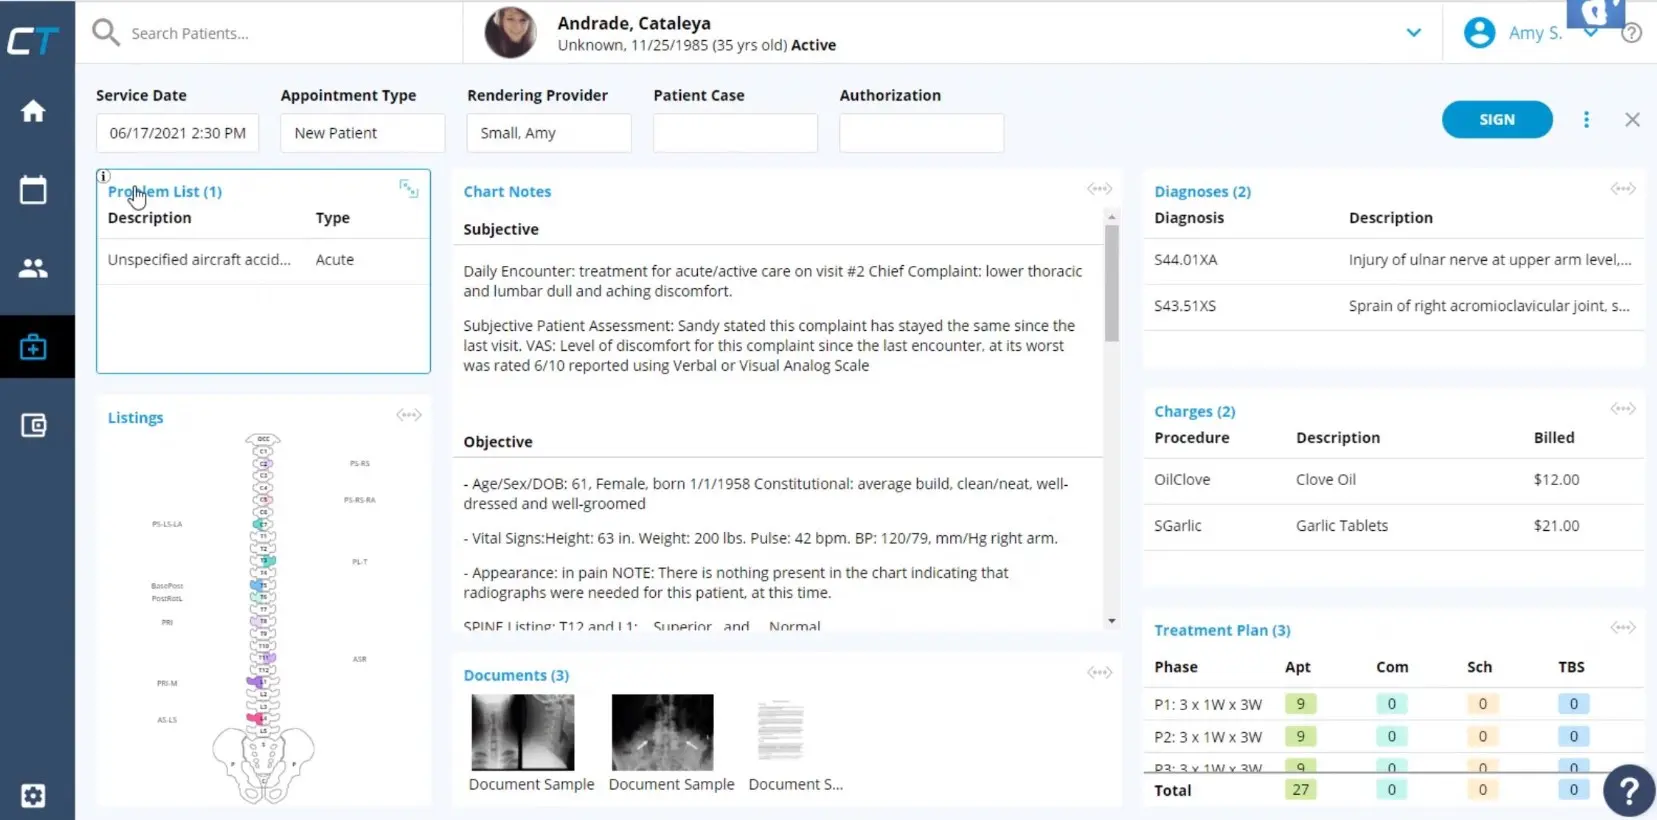Click the Chart Notes scrollbar down arrow
The image size is (1657, 820).
click(1111, 621)
